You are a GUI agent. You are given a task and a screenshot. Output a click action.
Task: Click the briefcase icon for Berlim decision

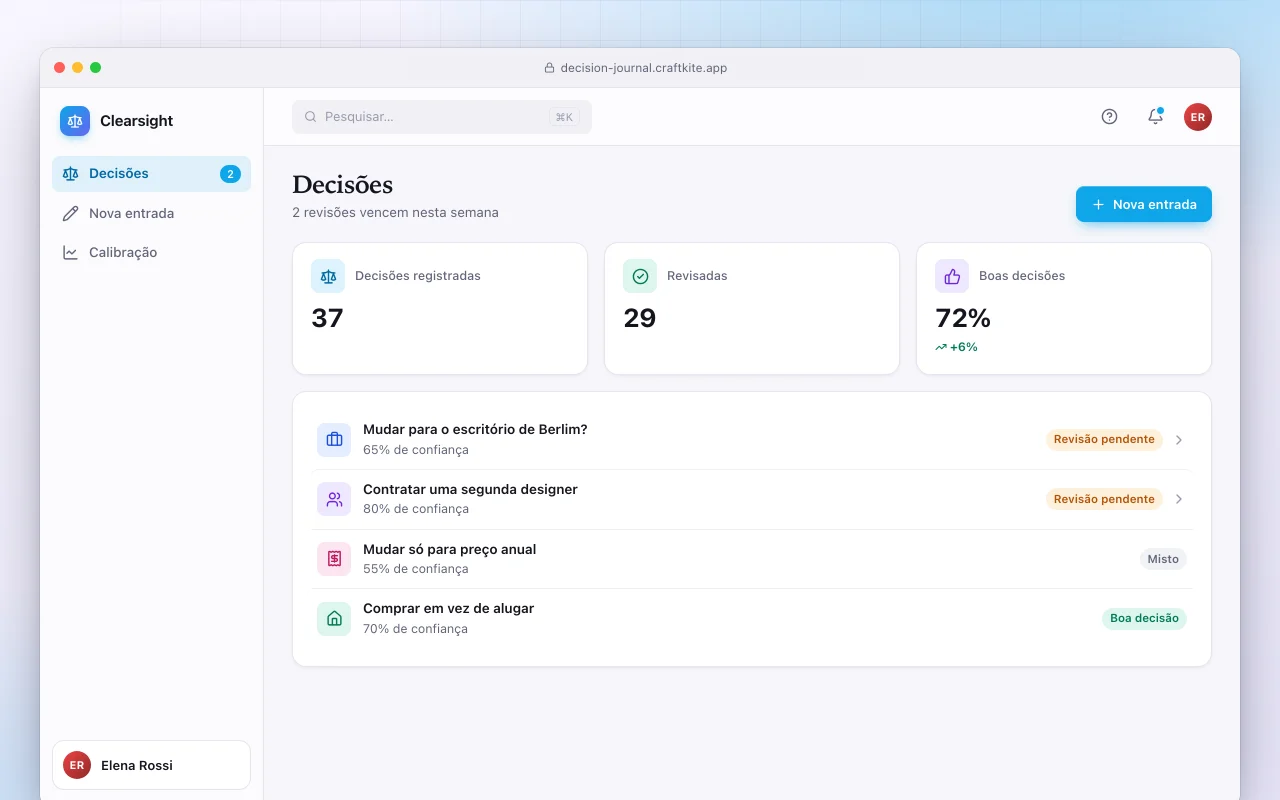[334, 440]
